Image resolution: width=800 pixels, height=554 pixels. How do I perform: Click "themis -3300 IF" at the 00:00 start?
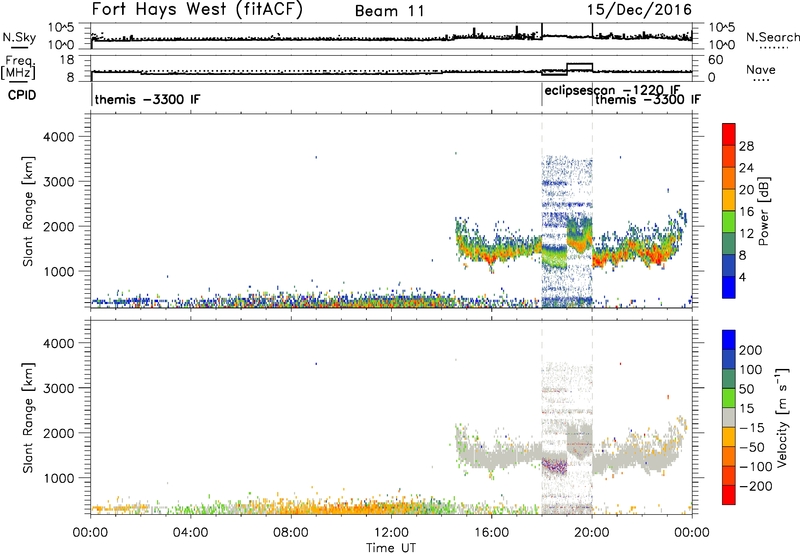[x=147, y=99]
